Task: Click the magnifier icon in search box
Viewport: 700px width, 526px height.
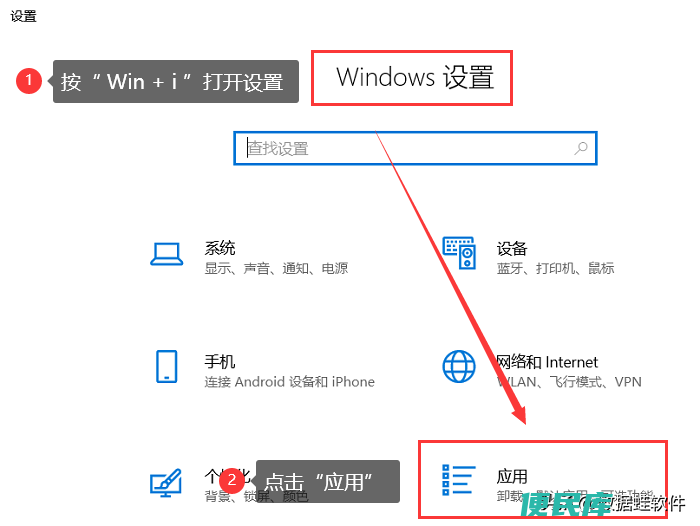Action: [581, 148]
